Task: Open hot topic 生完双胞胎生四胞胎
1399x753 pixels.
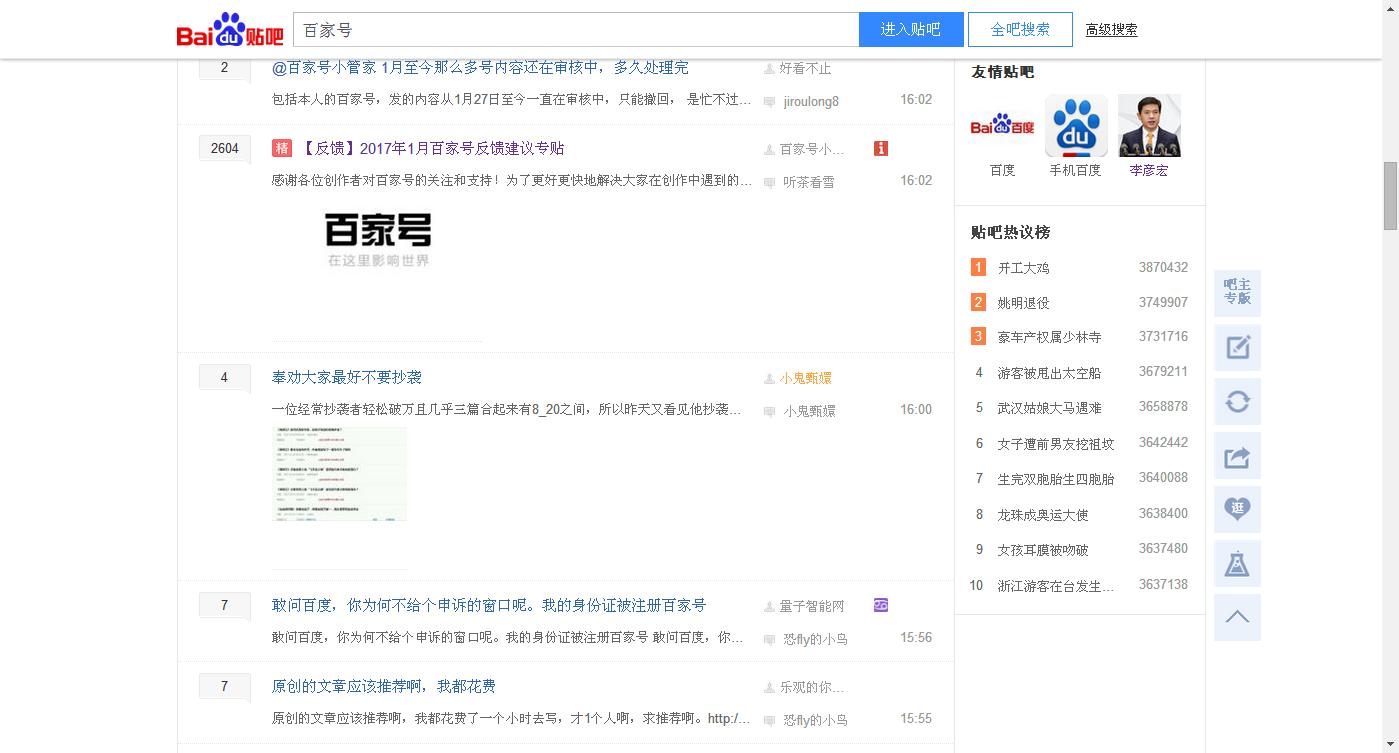Action: coord(1055,479)
